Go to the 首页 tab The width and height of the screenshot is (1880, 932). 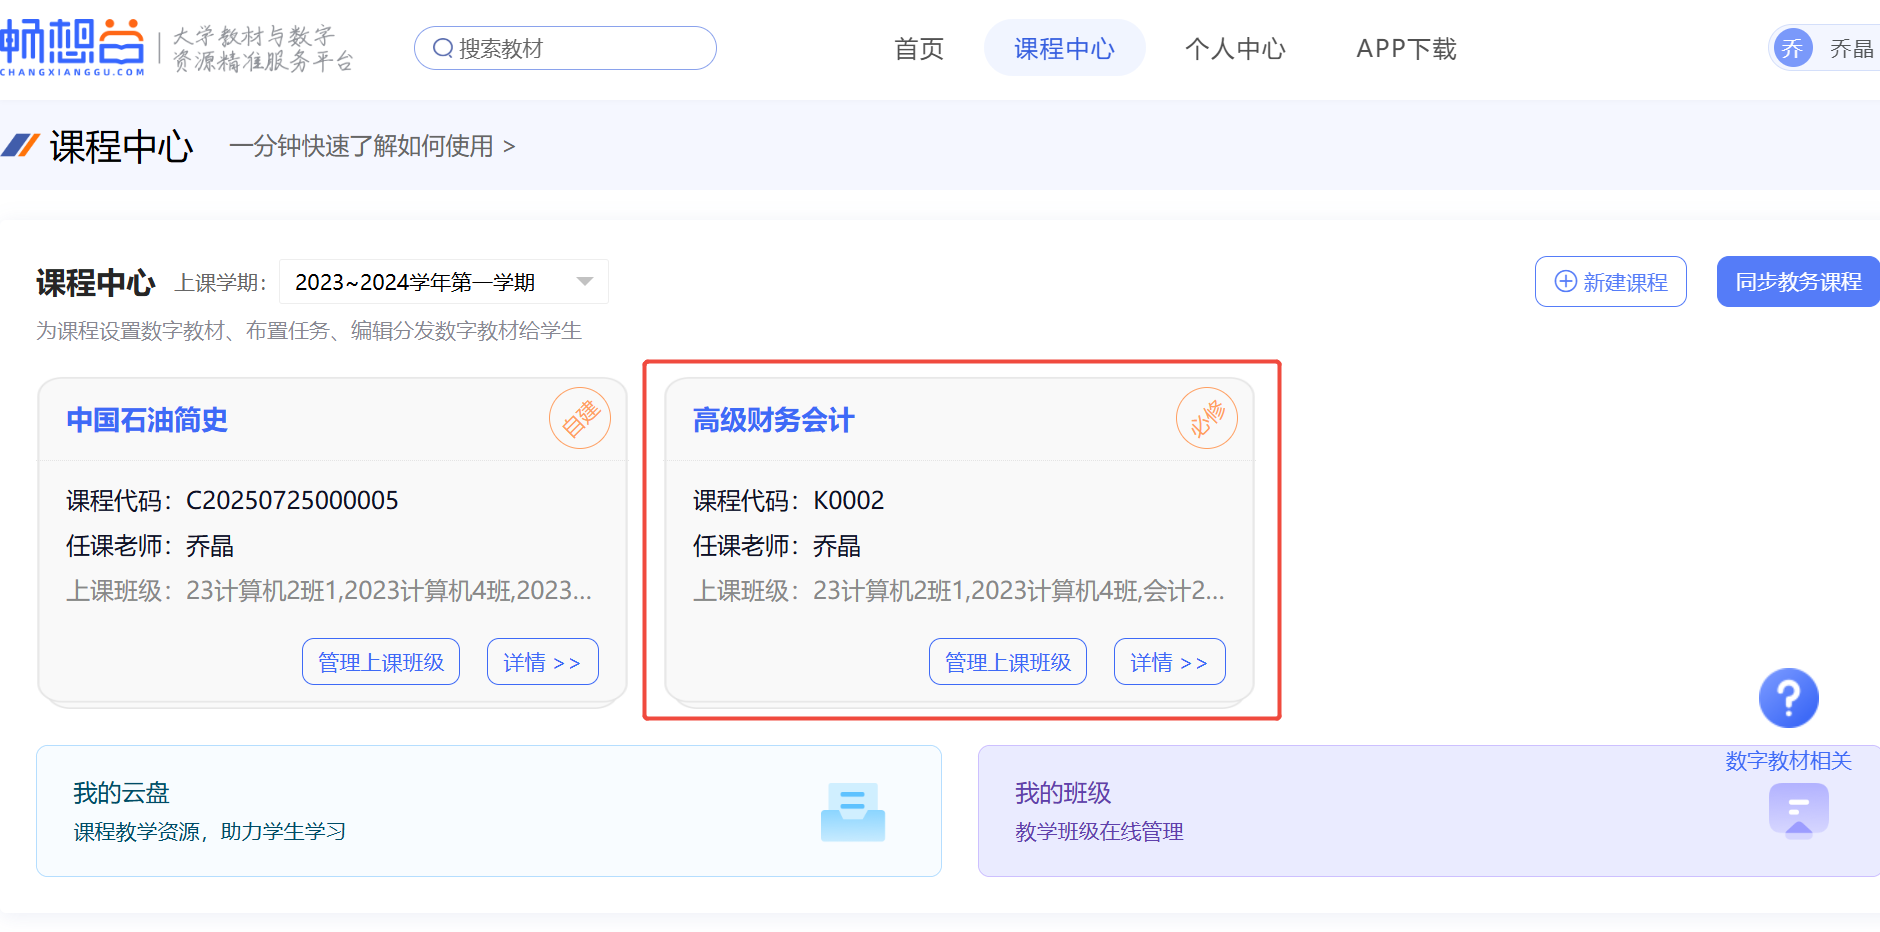click(918, 49)
